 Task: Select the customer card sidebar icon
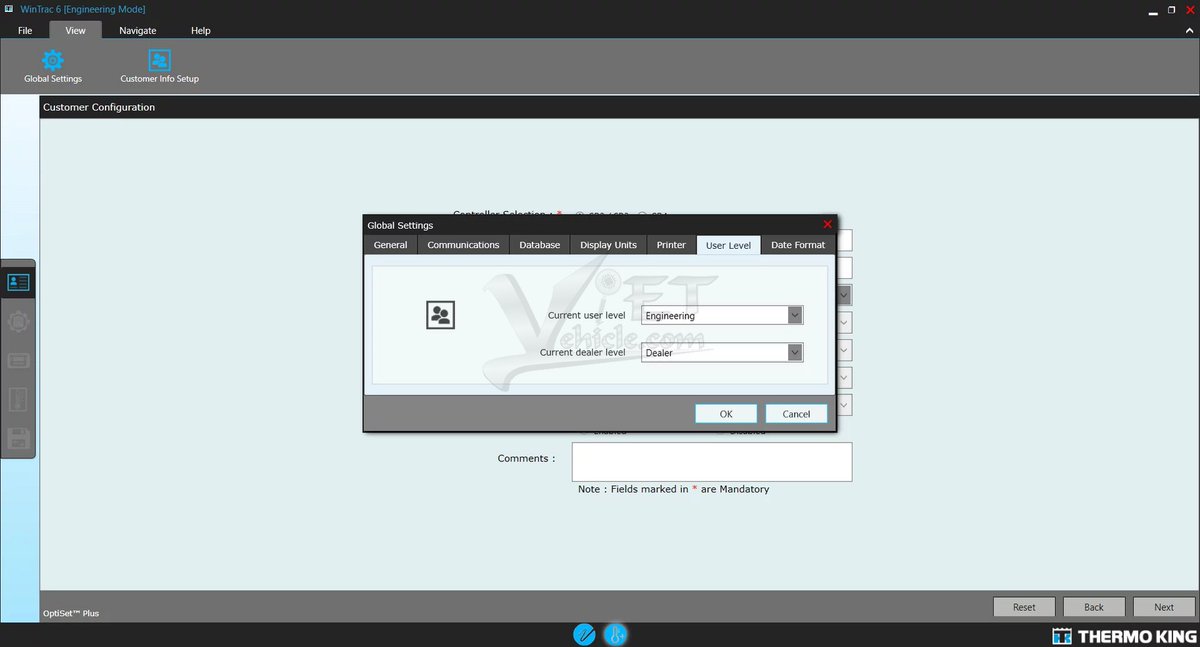(x=18, y=282)
